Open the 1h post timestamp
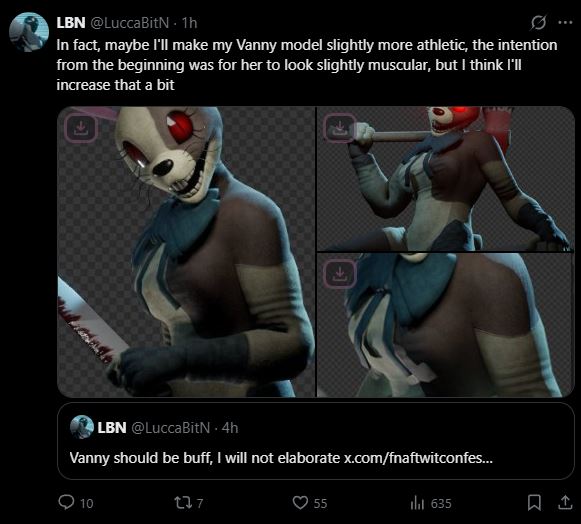The width and height of the screenshot is (581, 524). tap(189, 23)
